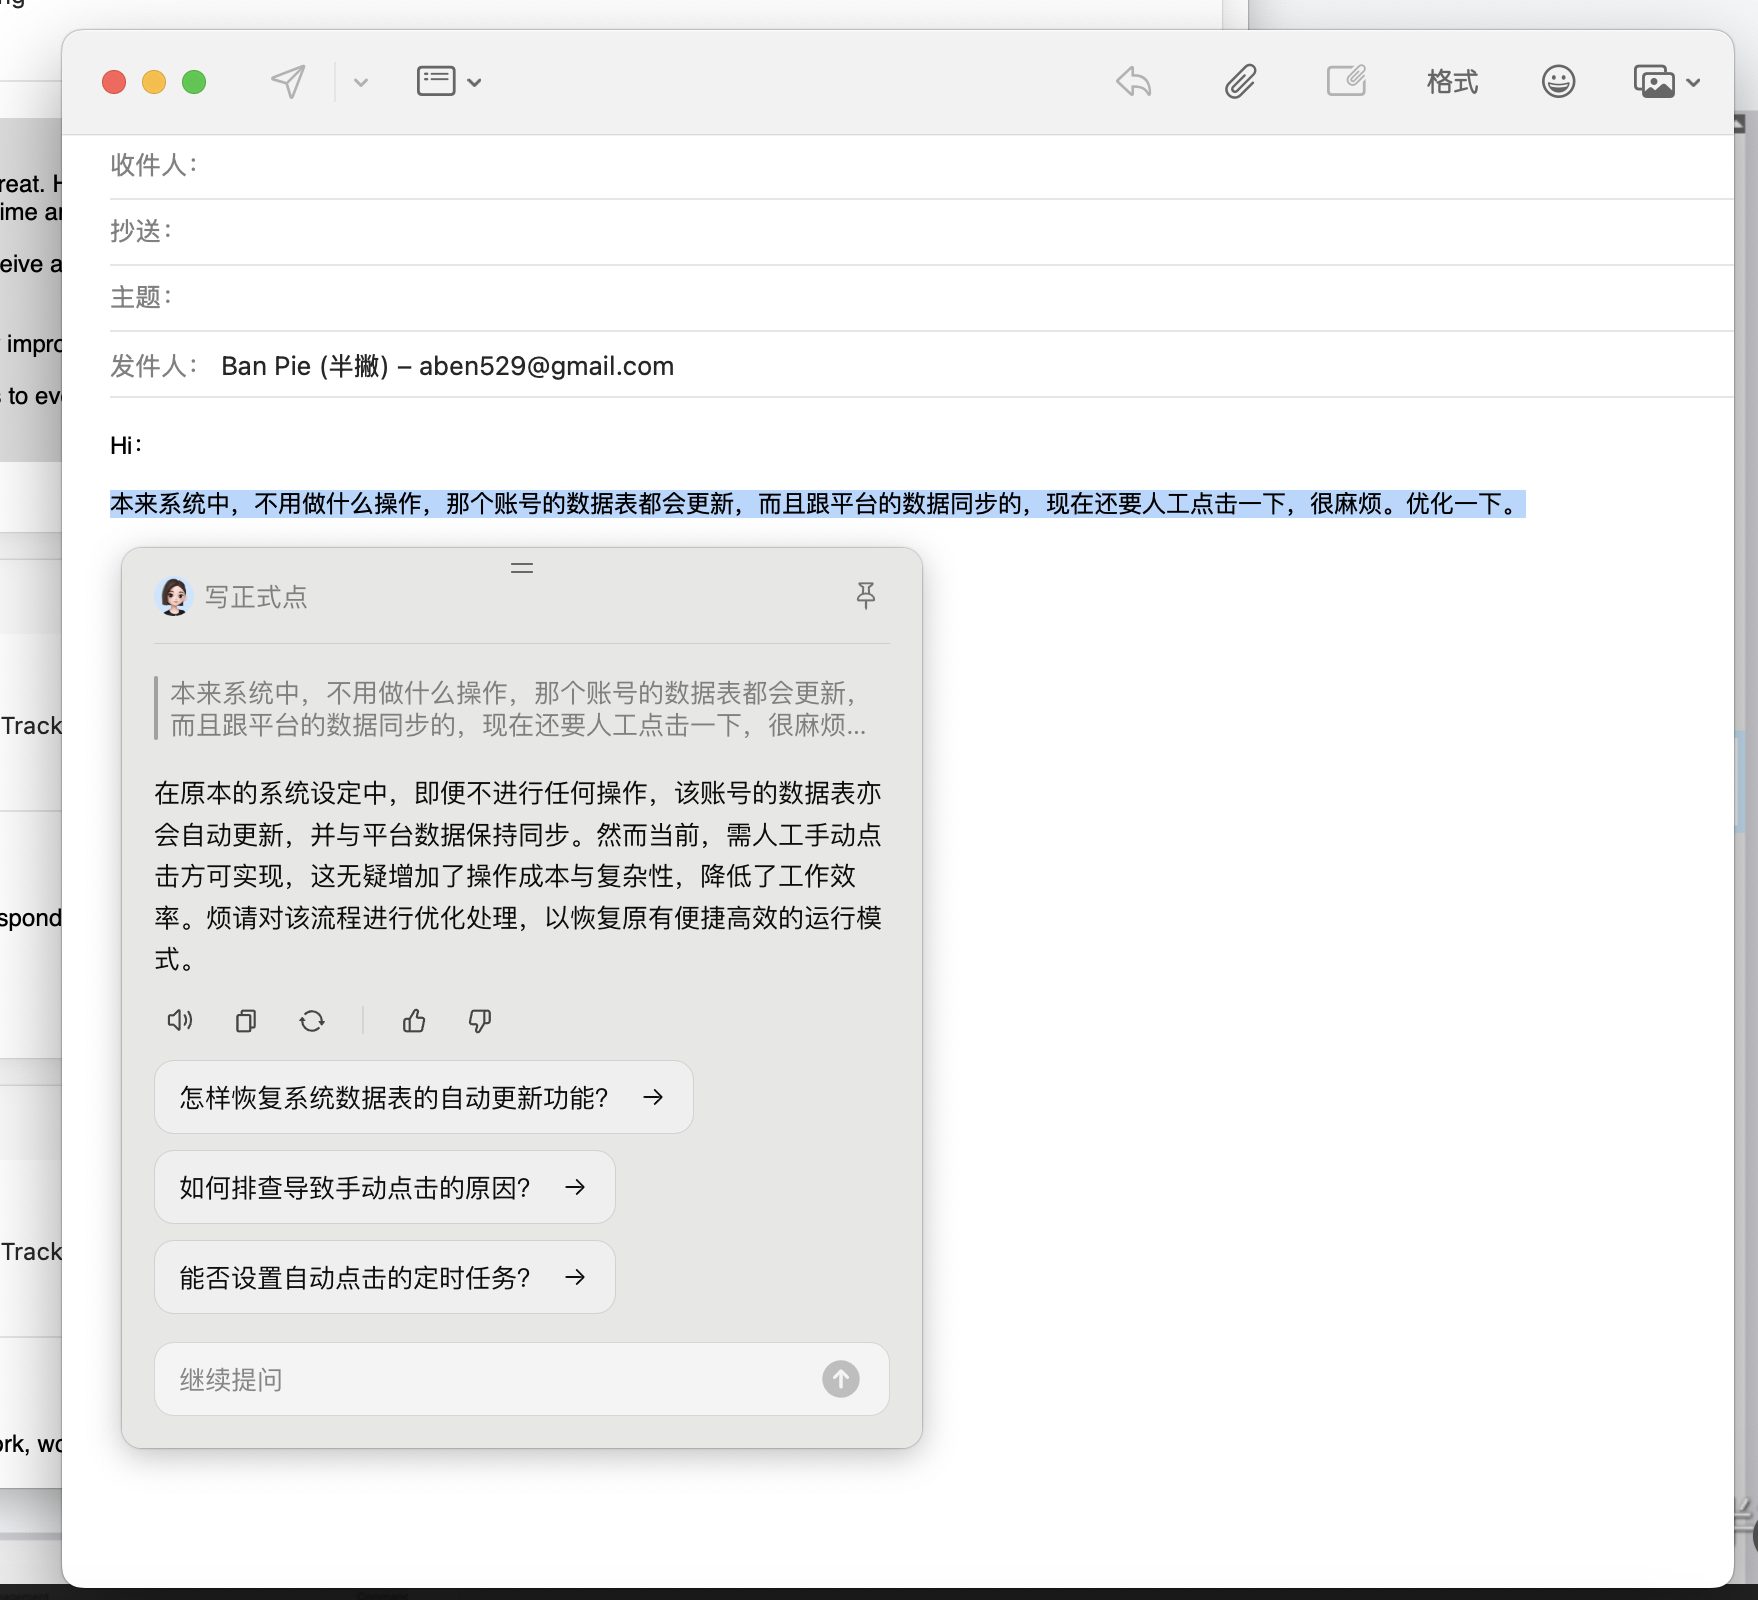
Task: Open the send options dropdown chevron
Action: pyautogui.click(x=361, y=83)
